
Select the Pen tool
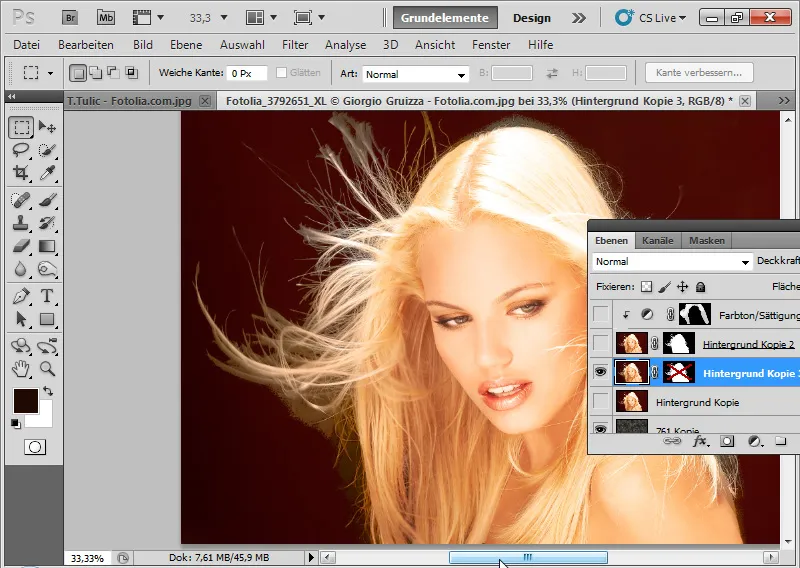(21, 295)
